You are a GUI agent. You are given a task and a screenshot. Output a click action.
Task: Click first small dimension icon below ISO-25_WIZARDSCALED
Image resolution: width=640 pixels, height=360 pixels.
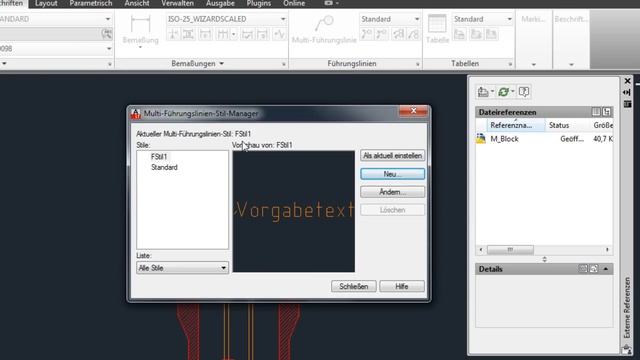point(173,35)
